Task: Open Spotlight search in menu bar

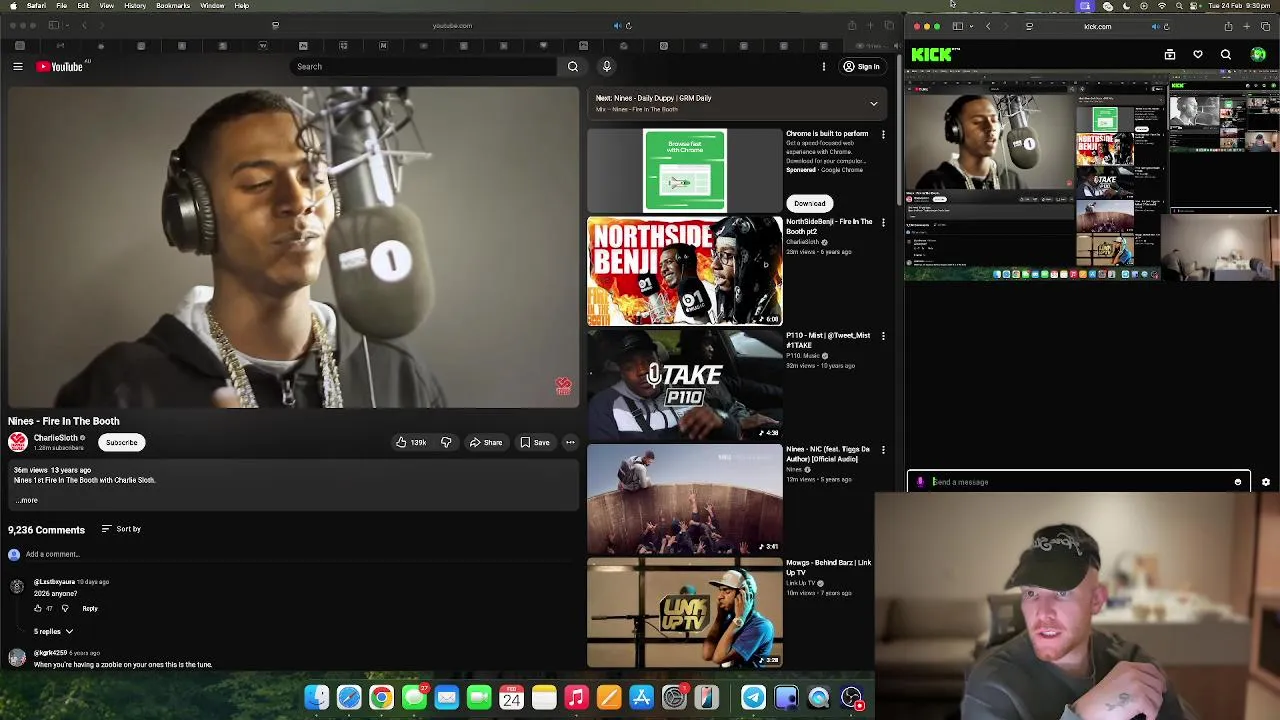Action: pyautogui.click(x=1178, y=6)
